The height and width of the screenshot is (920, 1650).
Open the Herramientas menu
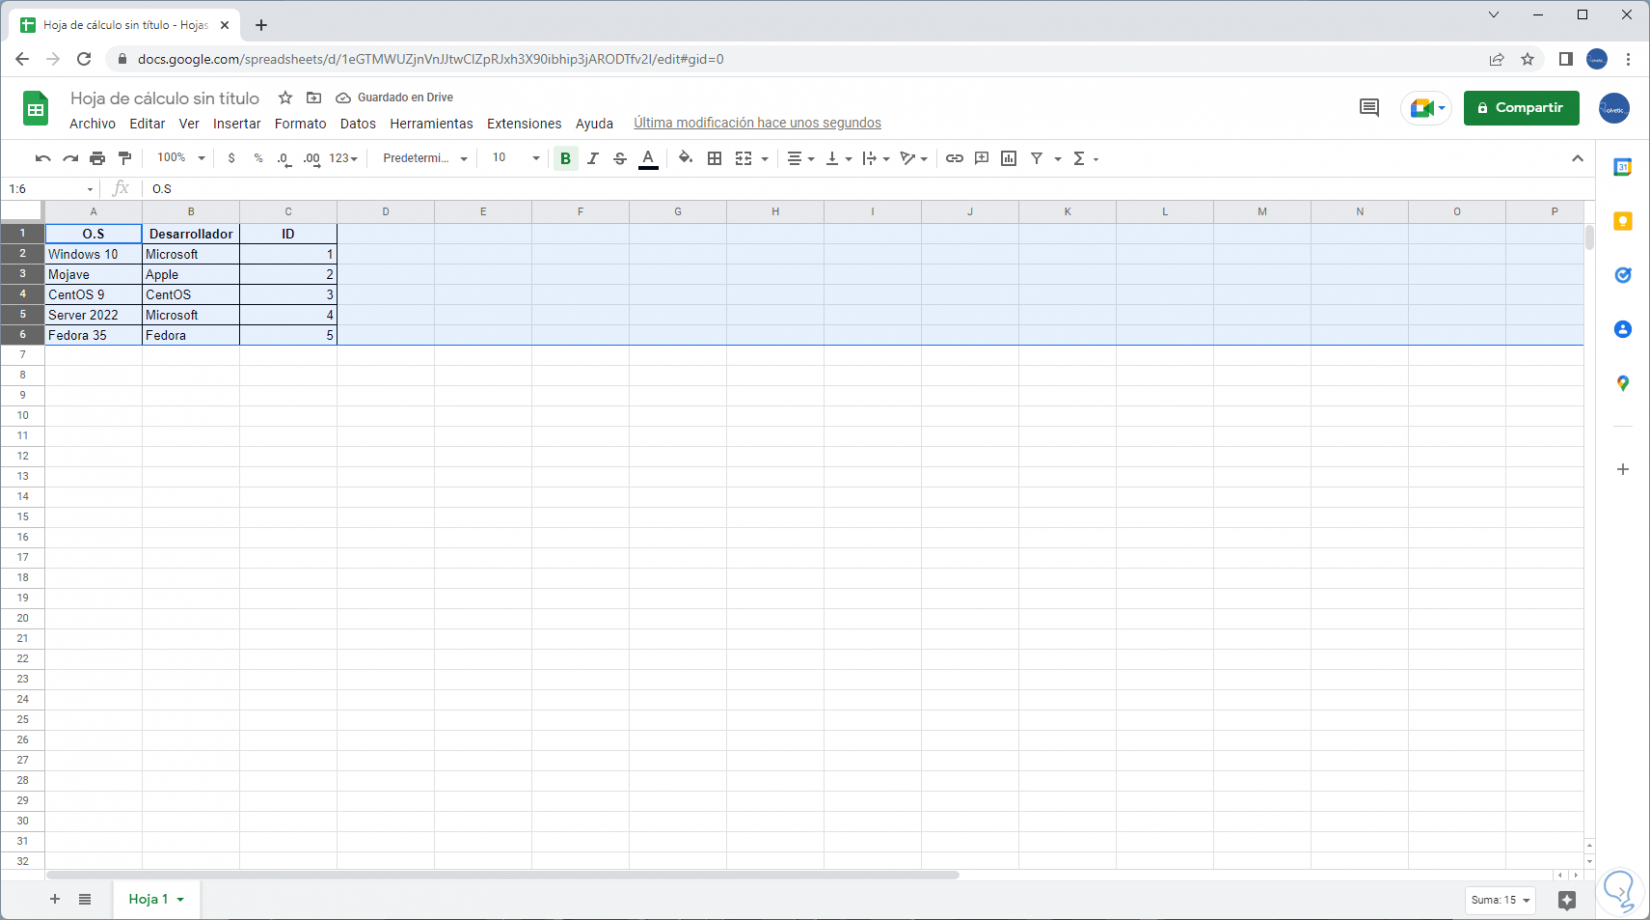click(x=431, y=124)
